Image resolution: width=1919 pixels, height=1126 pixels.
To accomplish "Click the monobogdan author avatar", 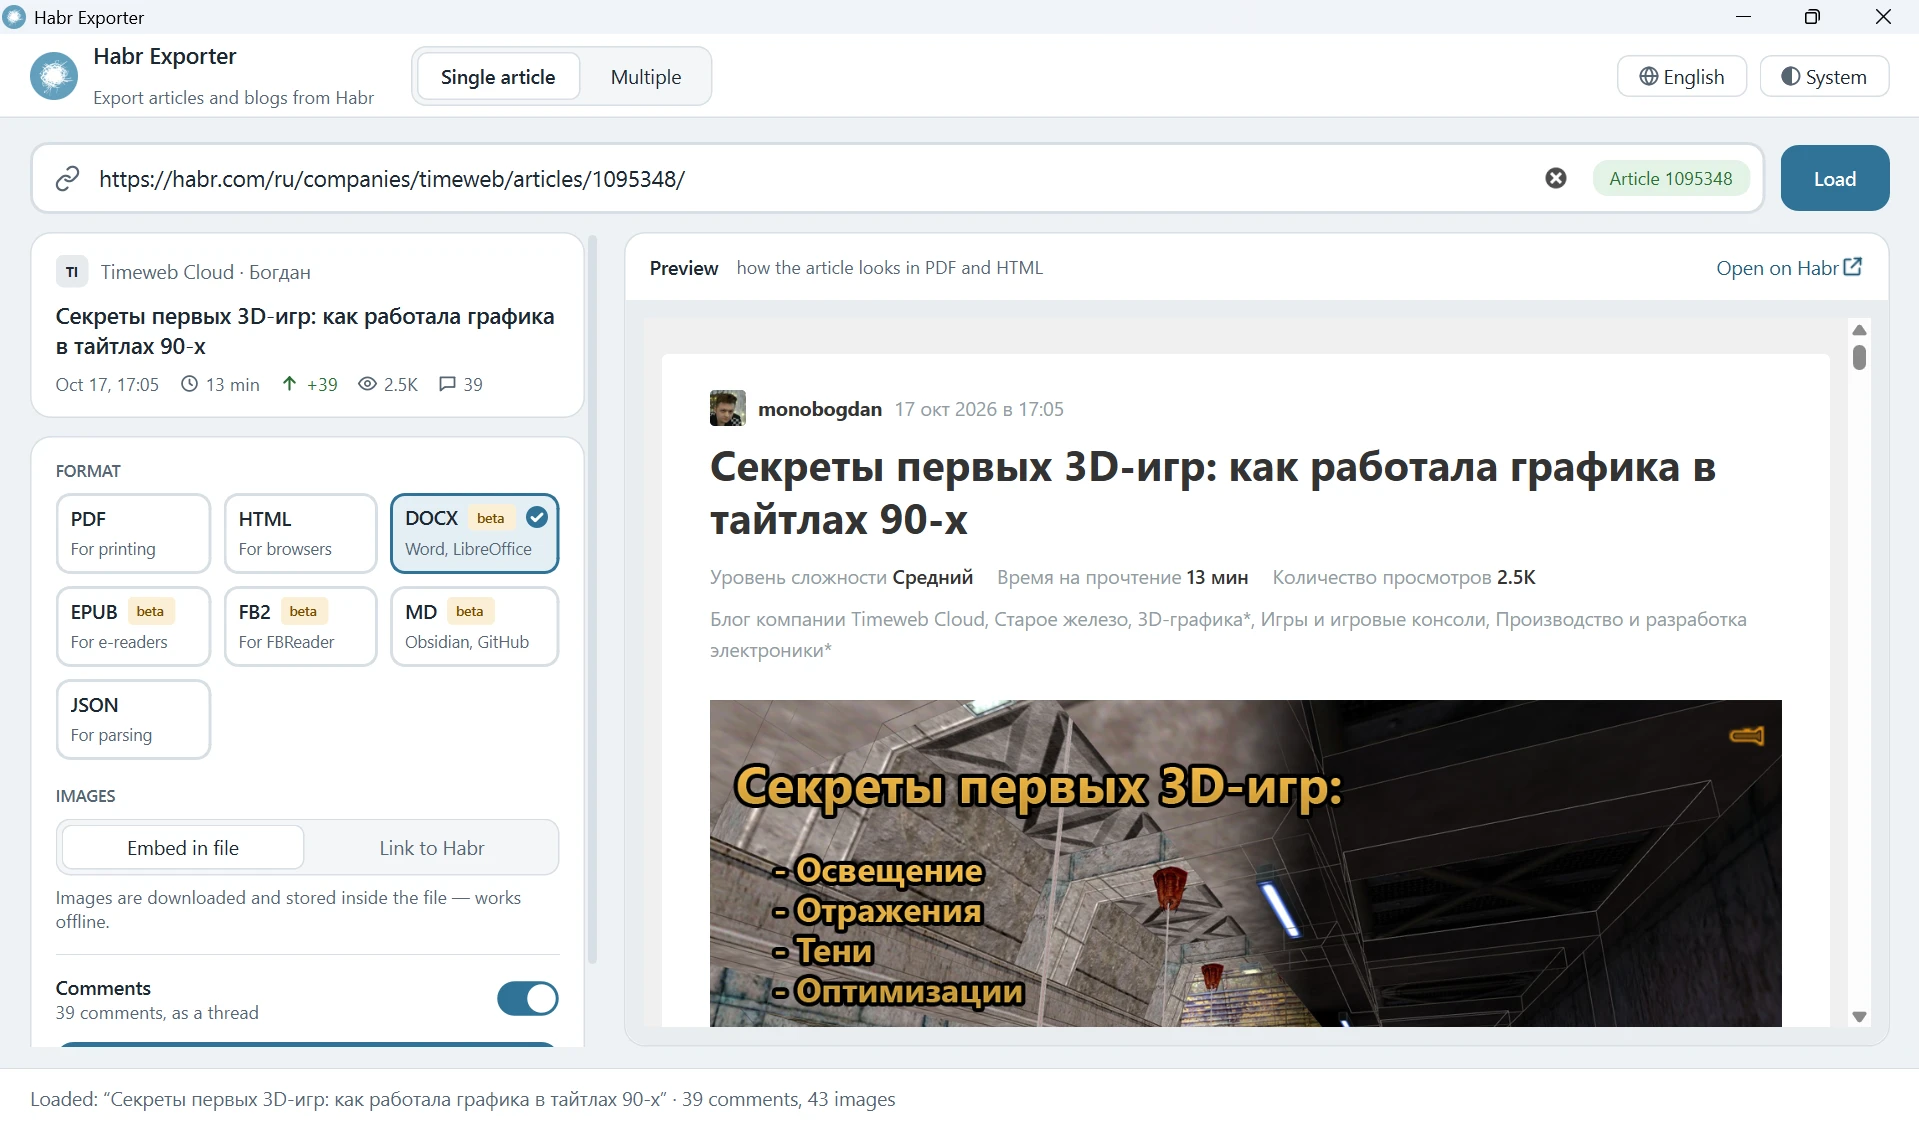I will pos(728,408).
